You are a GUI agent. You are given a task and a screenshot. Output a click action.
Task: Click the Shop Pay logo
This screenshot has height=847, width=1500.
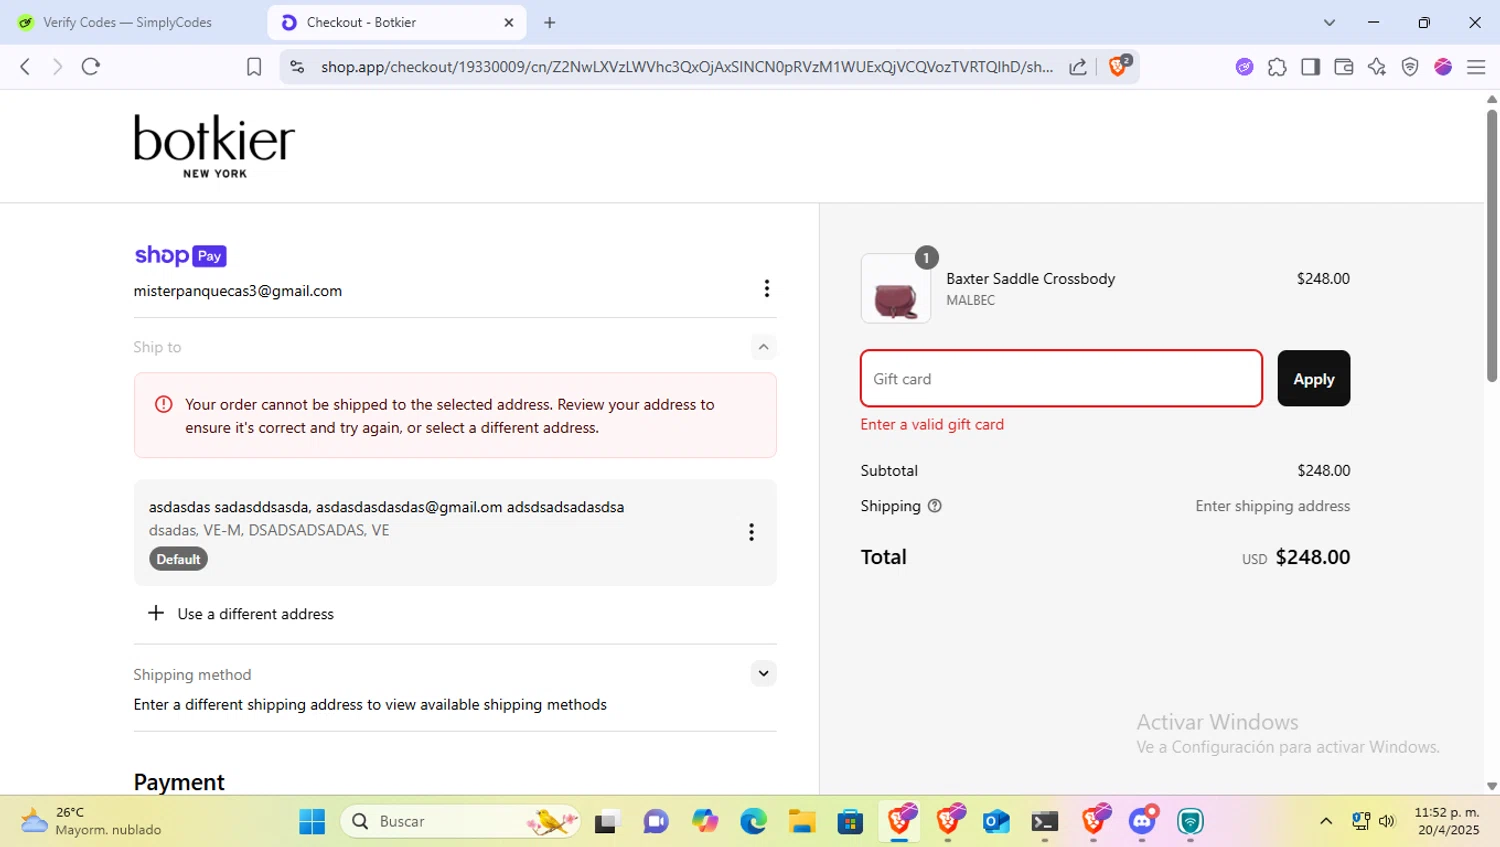tap(181, 256)
